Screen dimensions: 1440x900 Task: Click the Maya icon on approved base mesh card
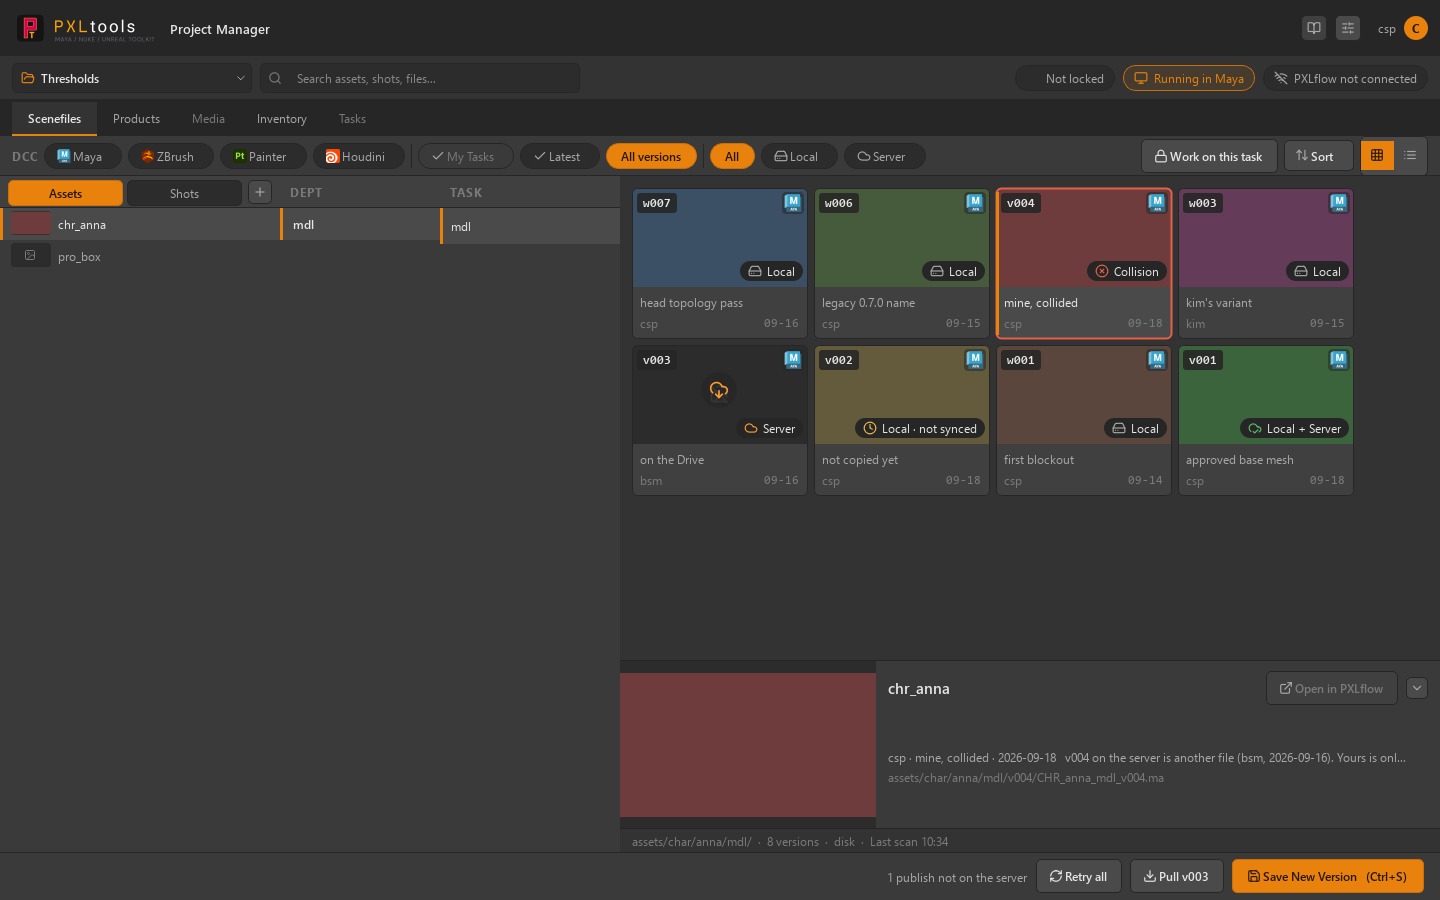[x=1339, y=360]
